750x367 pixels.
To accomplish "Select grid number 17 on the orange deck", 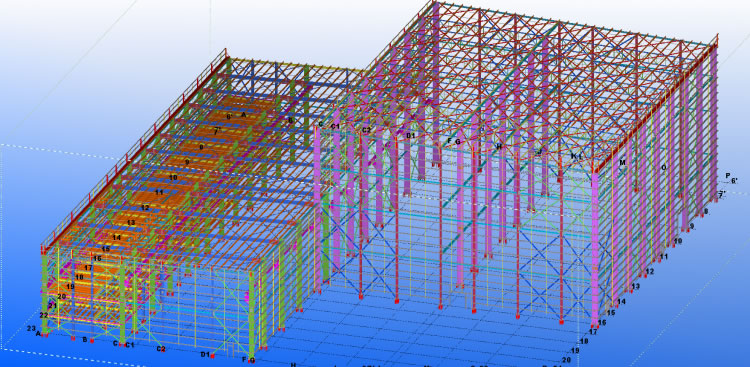I will [x=88, y=267].
